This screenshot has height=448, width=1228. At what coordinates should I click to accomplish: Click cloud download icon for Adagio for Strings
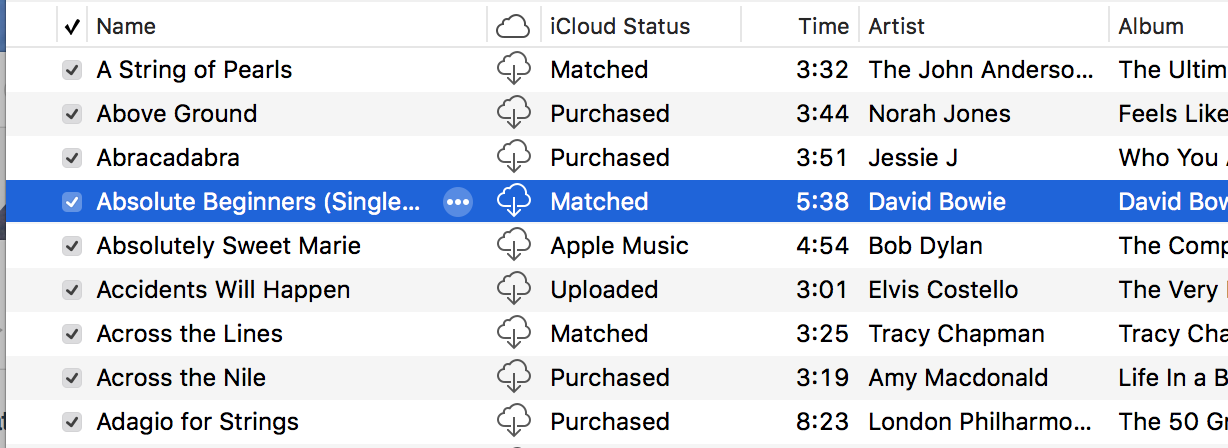513,422
